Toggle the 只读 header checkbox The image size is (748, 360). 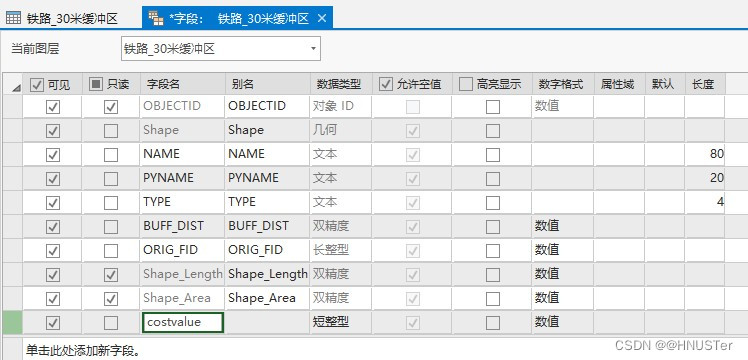96,84
